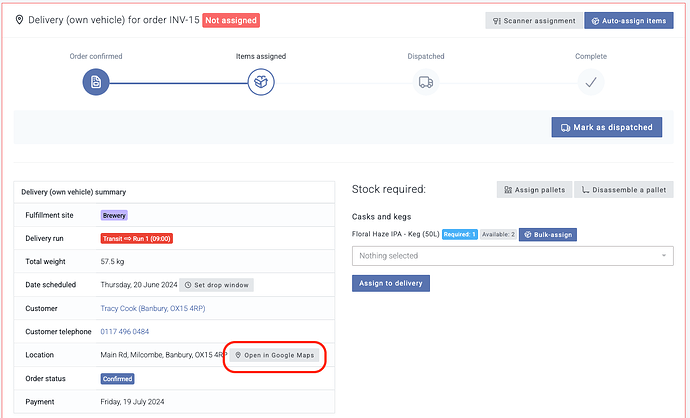Select the Thursday, 20 June 2024 date
690x418 pixels.
(139, 285)
